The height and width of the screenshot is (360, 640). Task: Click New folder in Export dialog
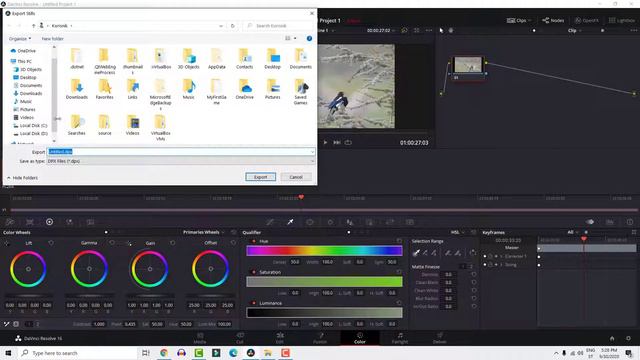[53, 39]
